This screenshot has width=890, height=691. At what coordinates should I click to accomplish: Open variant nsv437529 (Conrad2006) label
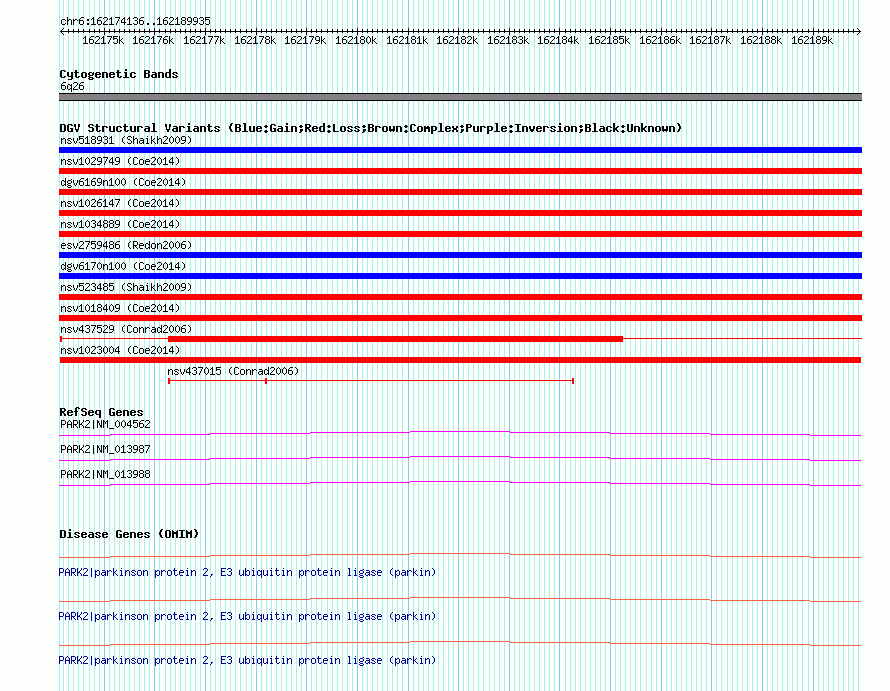point(126,329)
